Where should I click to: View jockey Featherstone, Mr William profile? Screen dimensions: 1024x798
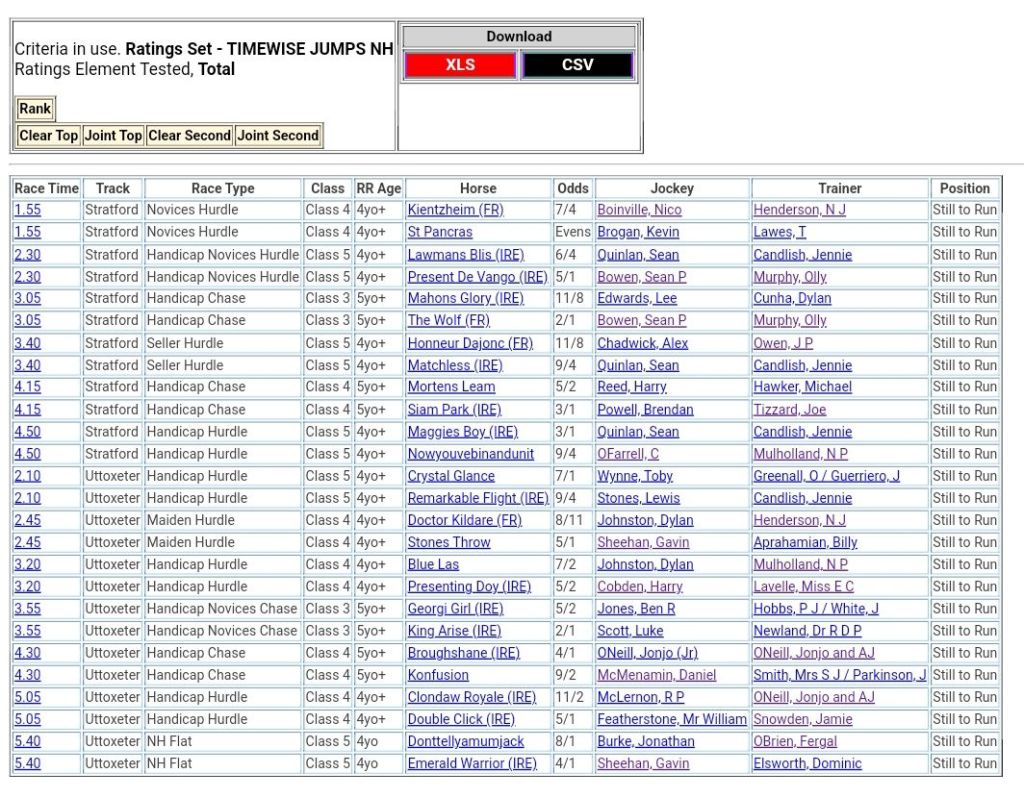click(671, 719)
